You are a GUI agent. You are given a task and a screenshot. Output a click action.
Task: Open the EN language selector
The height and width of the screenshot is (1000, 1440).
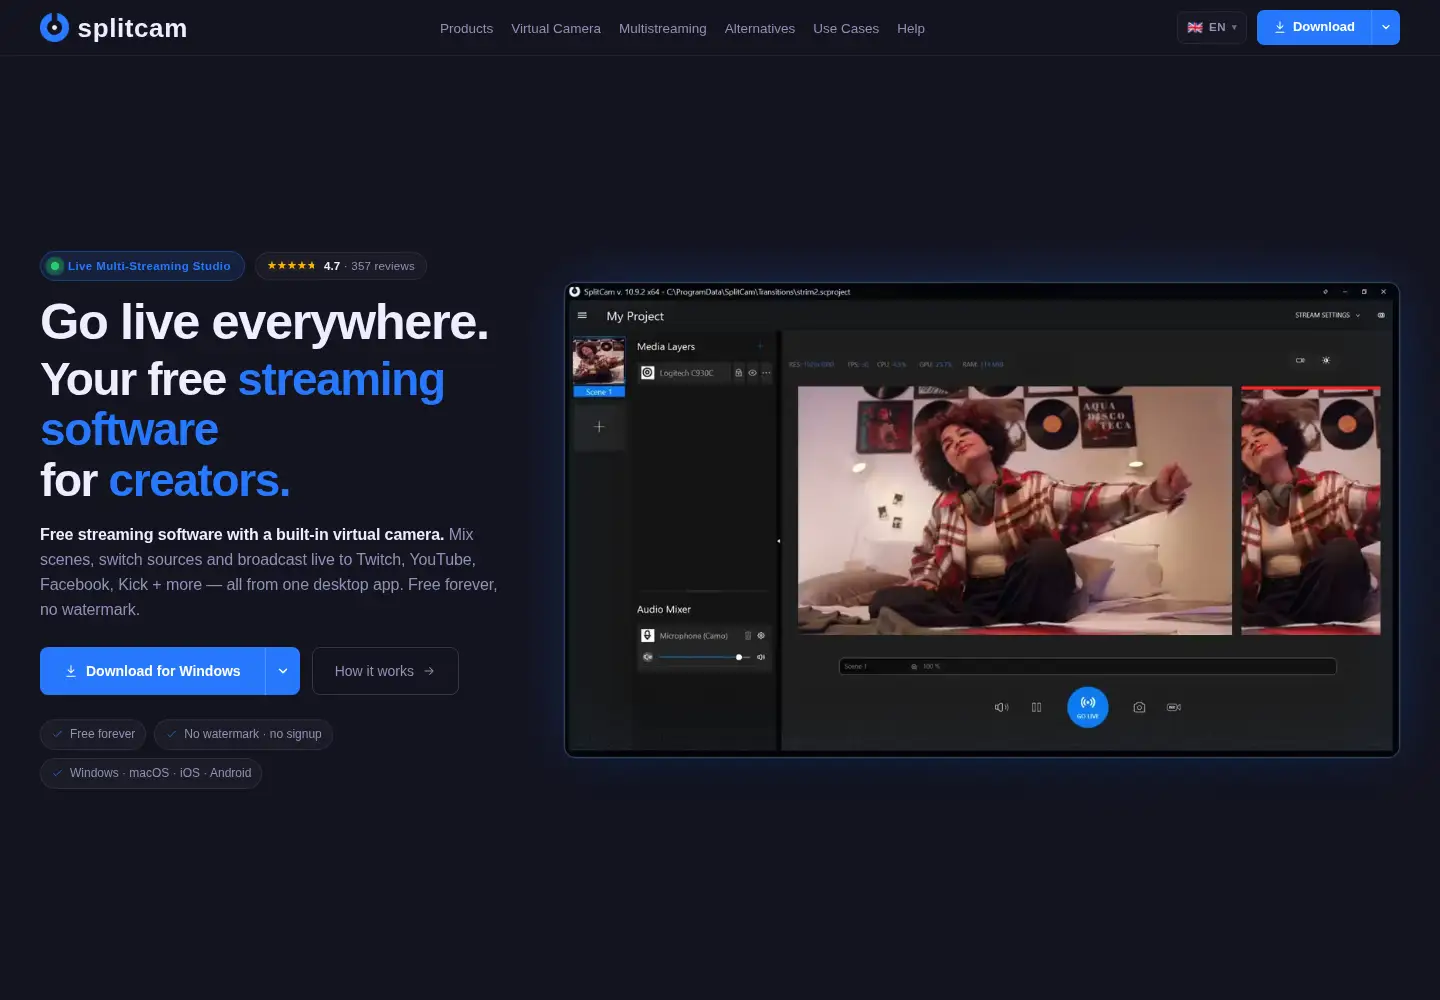coord(1212,27)
